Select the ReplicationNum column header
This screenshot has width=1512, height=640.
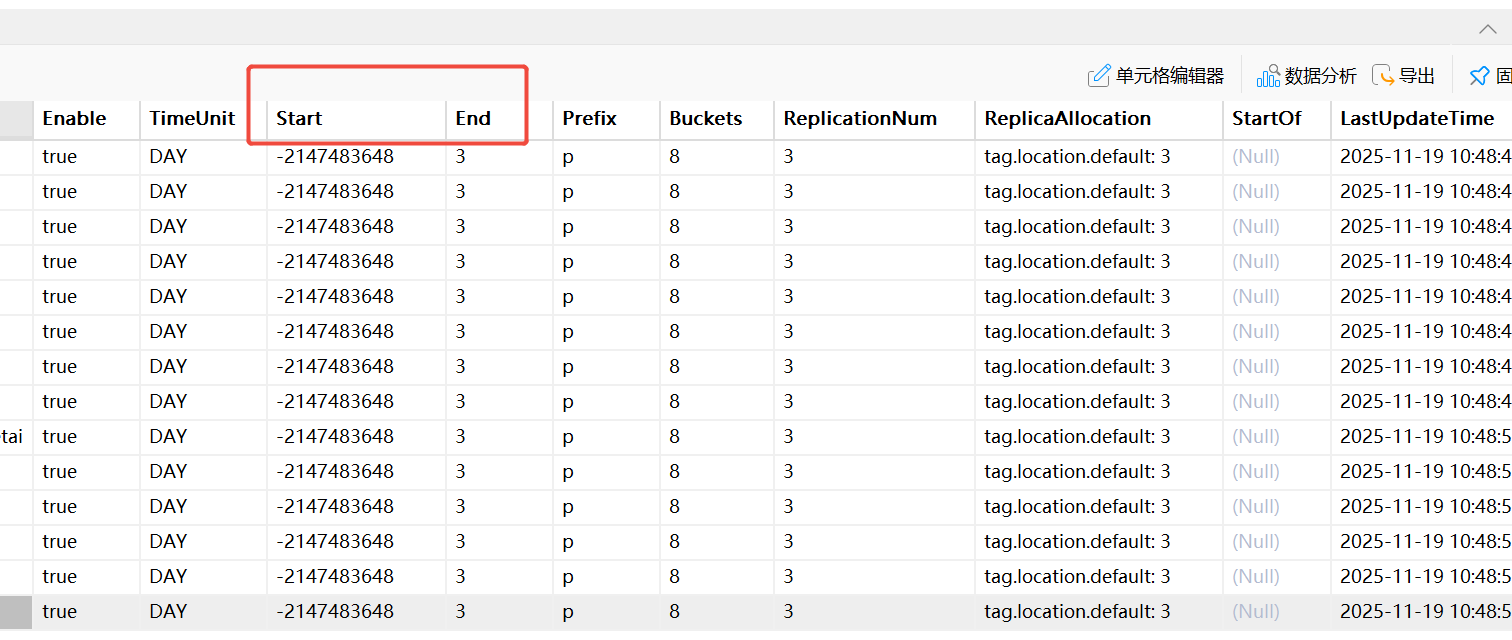click(x=860, y=118)
